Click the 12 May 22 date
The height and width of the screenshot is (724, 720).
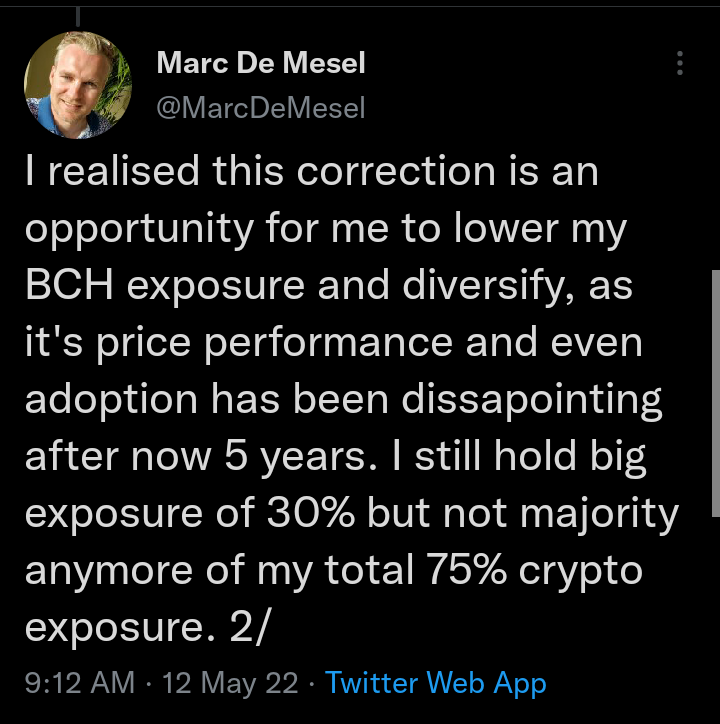pyautogui.click(x=230, y=682)
